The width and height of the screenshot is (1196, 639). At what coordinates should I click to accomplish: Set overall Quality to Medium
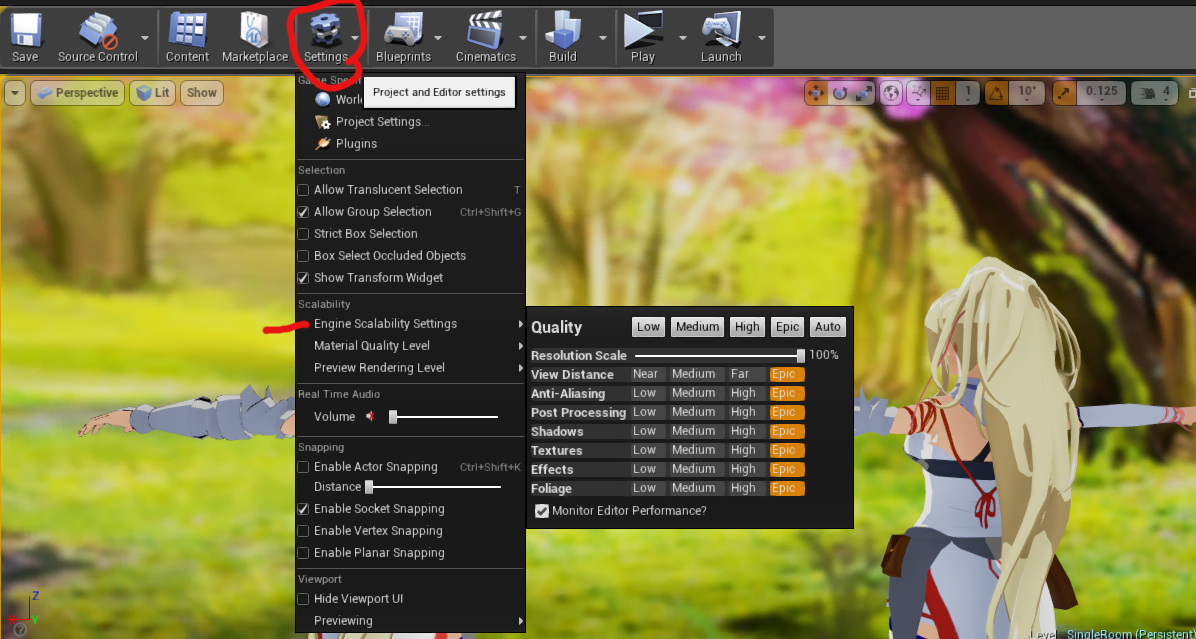697,327
